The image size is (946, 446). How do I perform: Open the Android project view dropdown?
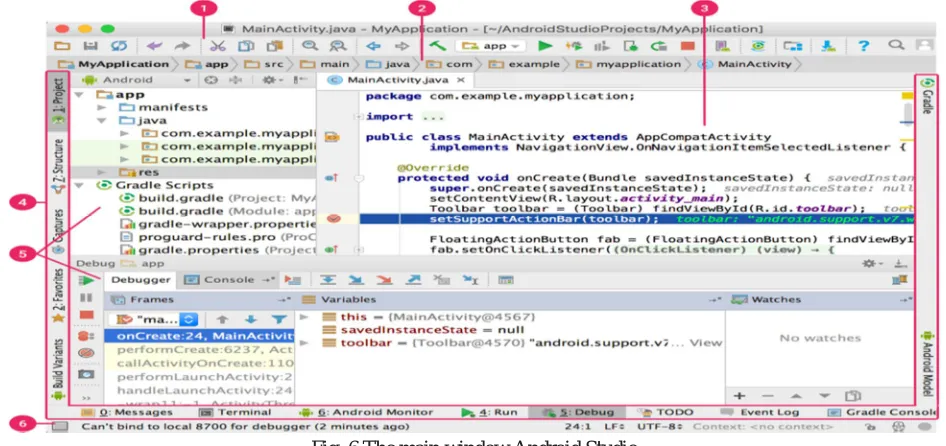pyautogui.click(x=136, y=80)
